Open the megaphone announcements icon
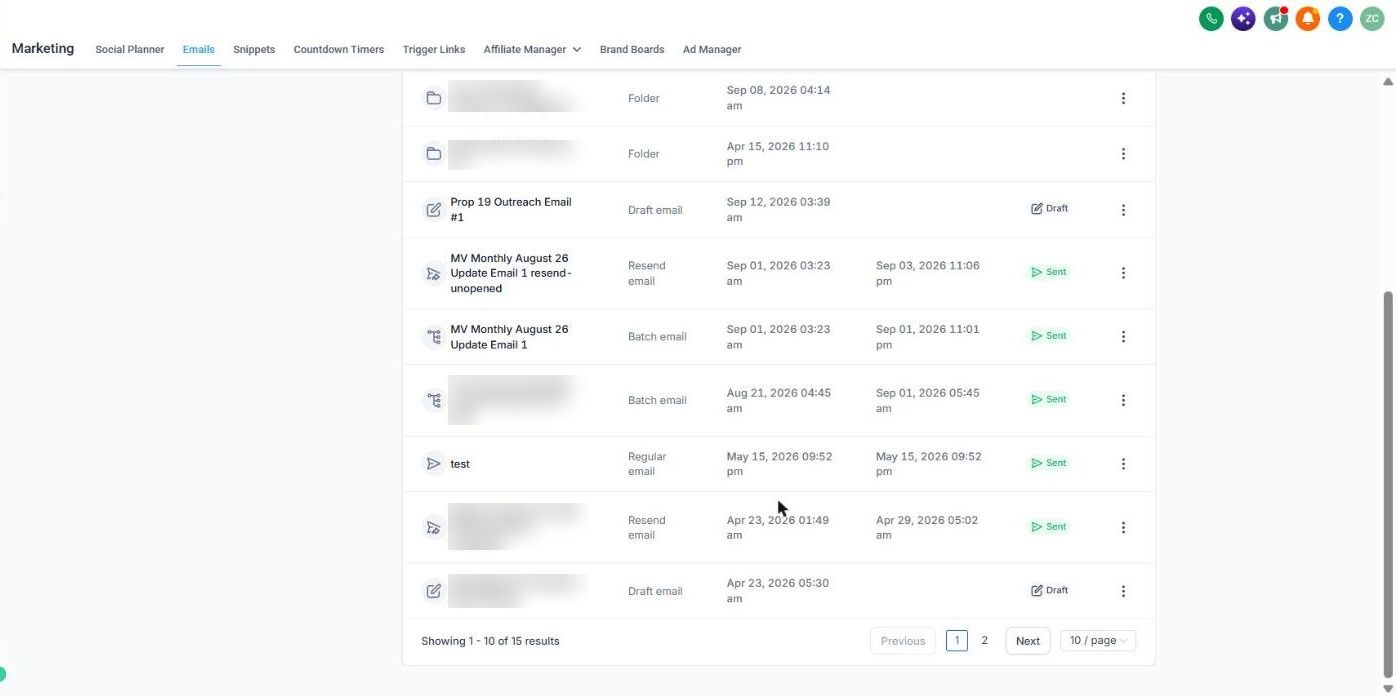Viewport: 1396px width, 697px height. [x=1276, y=18]
